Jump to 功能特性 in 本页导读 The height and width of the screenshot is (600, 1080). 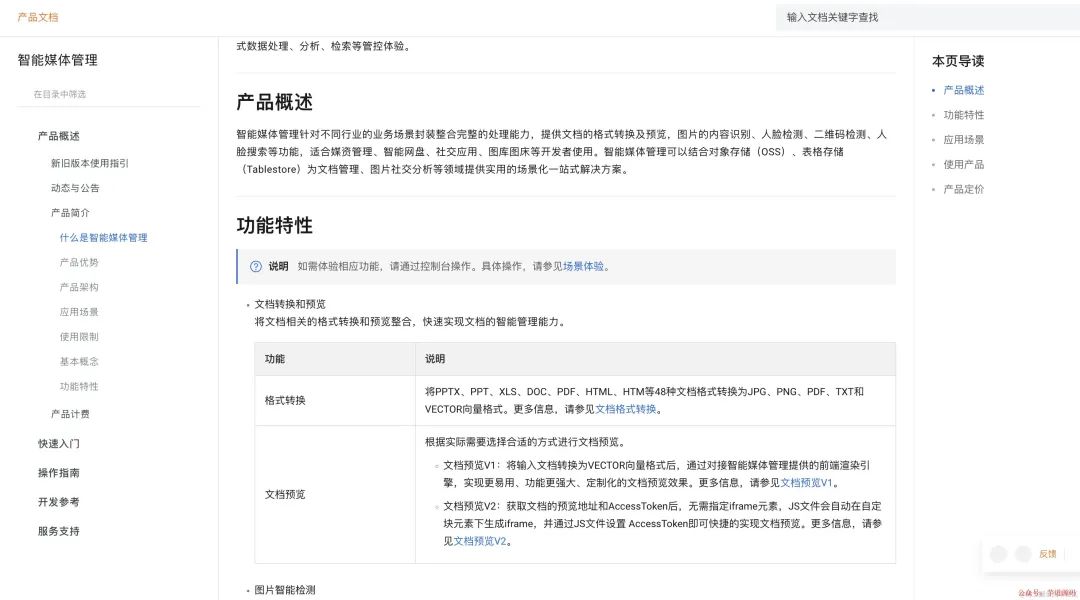[x=964, y=115]
